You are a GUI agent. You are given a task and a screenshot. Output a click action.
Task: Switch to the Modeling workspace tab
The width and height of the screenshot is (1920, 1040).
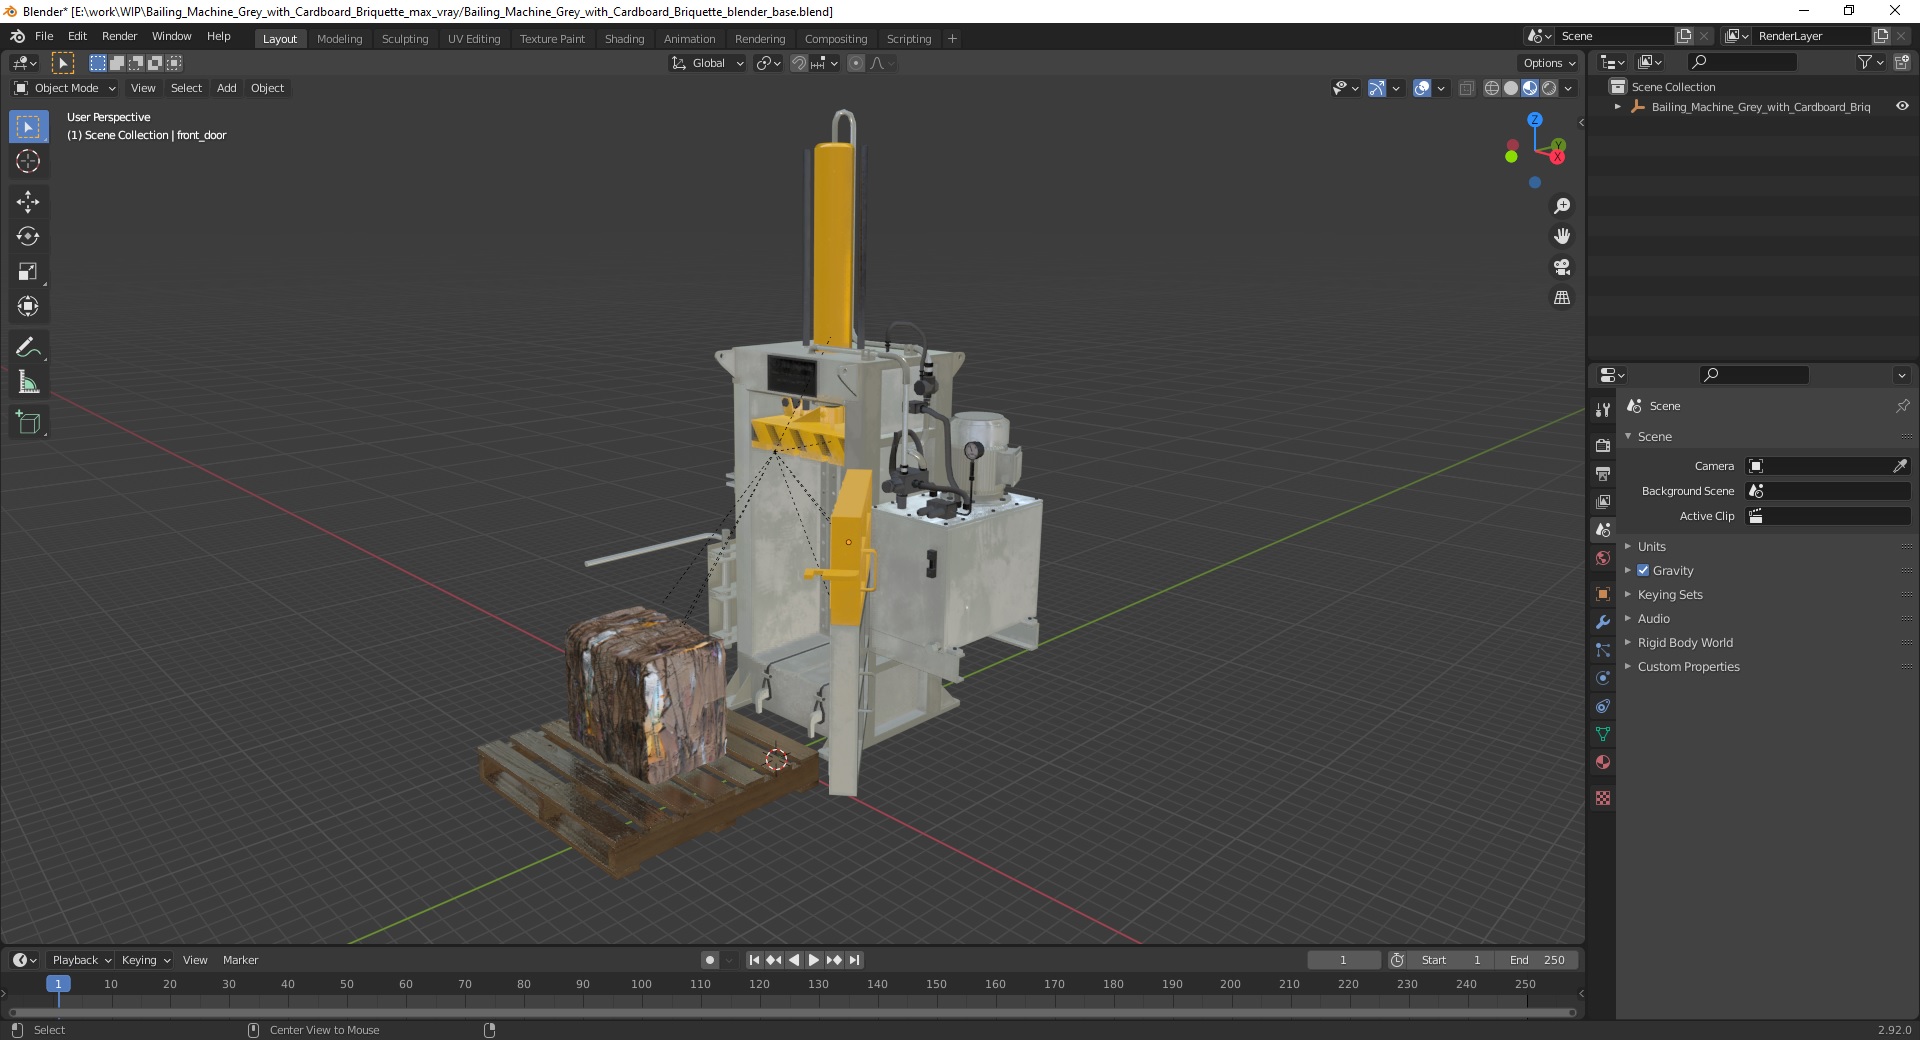tap(339, 38)
